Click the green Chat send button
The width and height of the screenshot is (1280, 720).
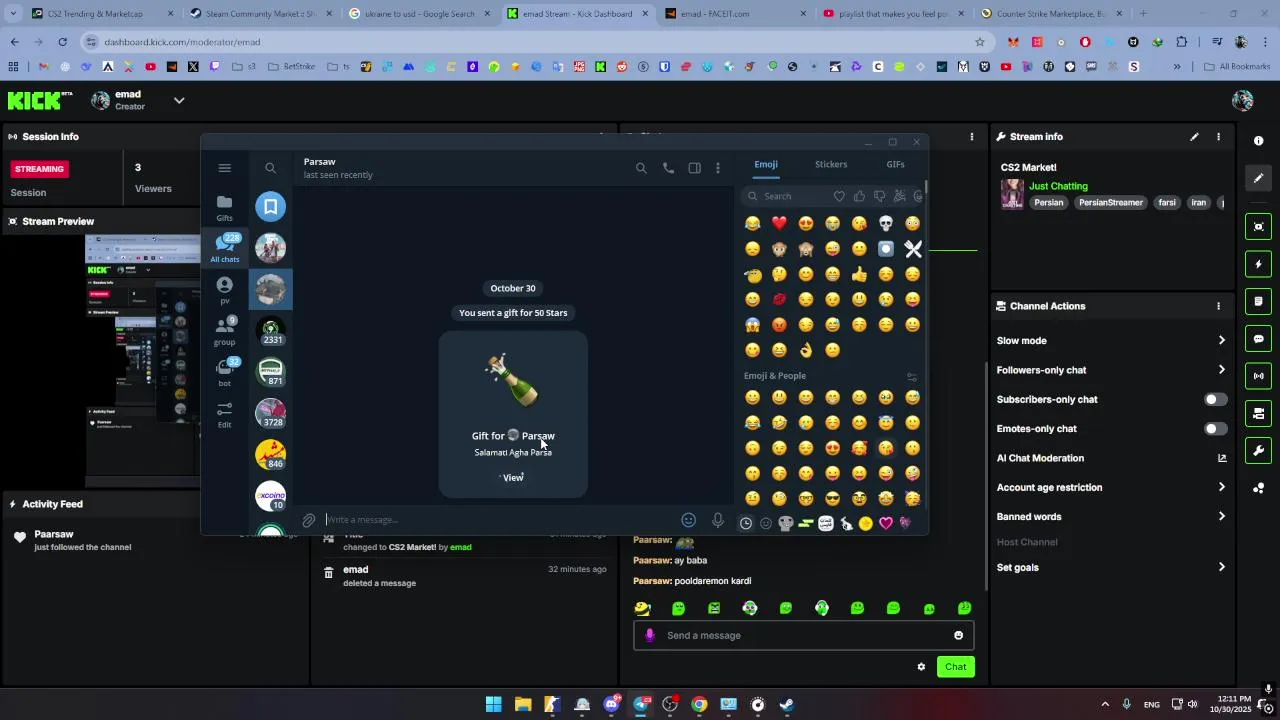[x=955, y=667]
